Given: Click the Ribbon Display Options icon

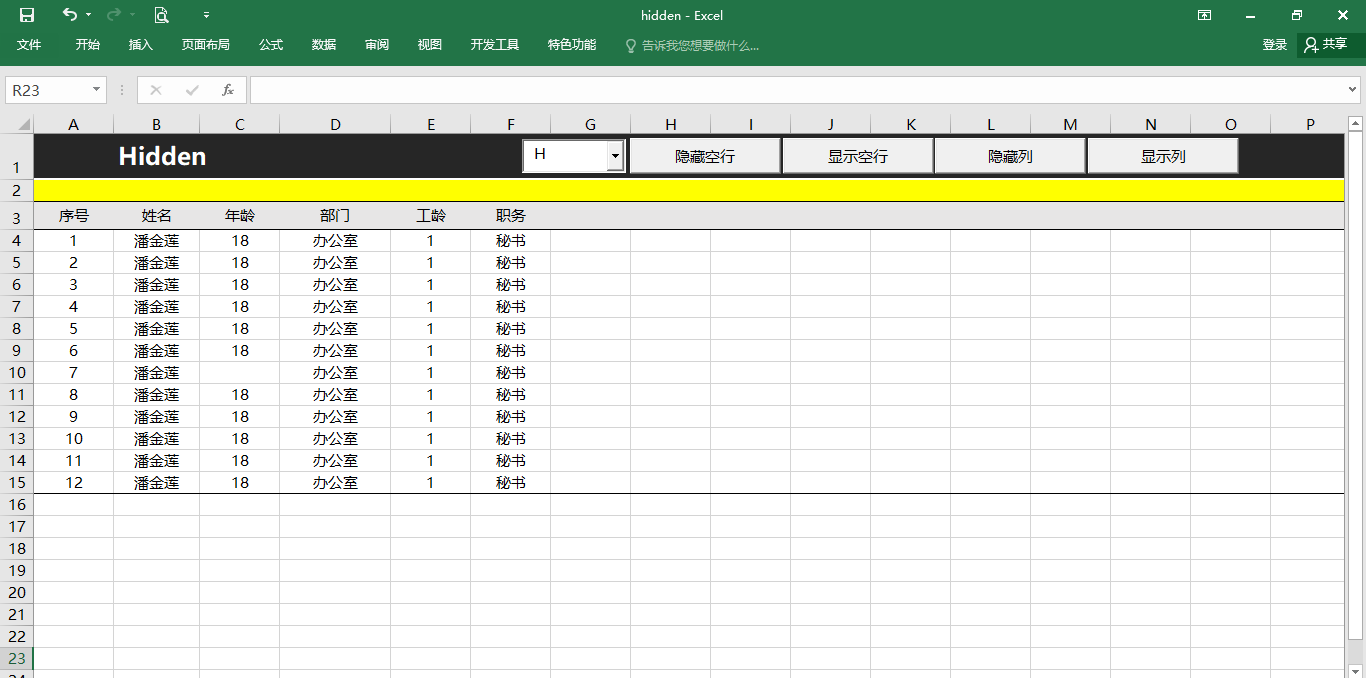Looking at the screenshot, I should [x=1205, y=15].
